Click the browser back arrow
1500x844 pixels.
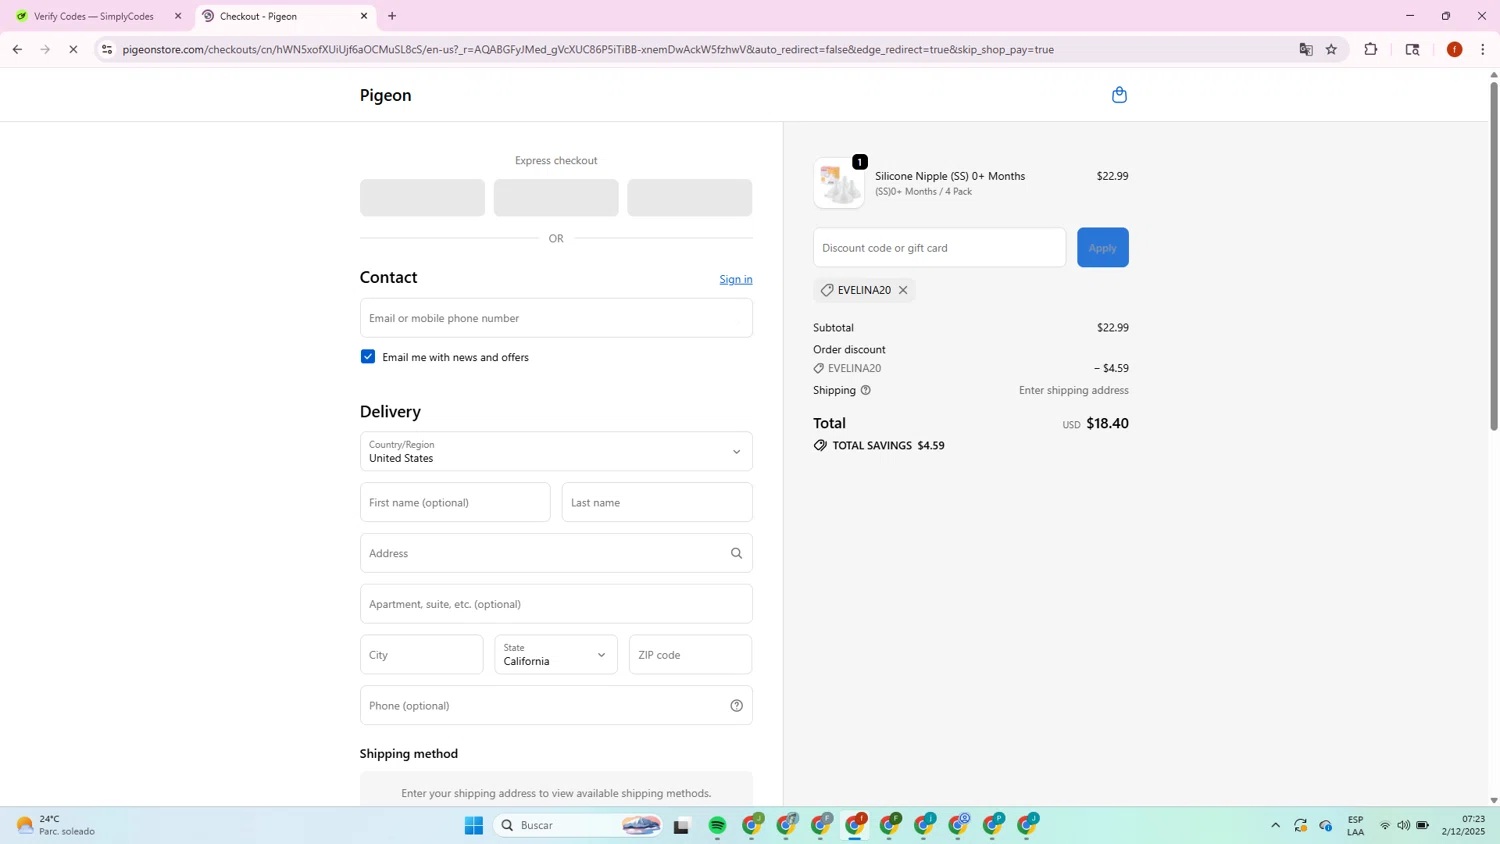[17, 49]
